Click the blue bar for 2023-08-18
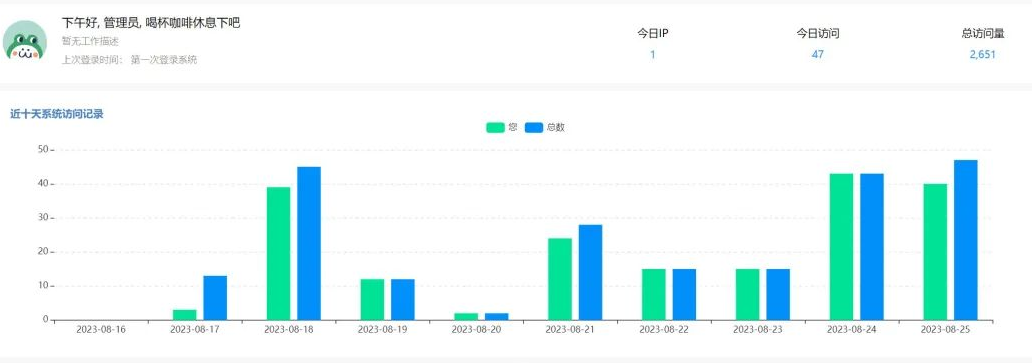This screenshot has width=1032, height=363. 309,243
